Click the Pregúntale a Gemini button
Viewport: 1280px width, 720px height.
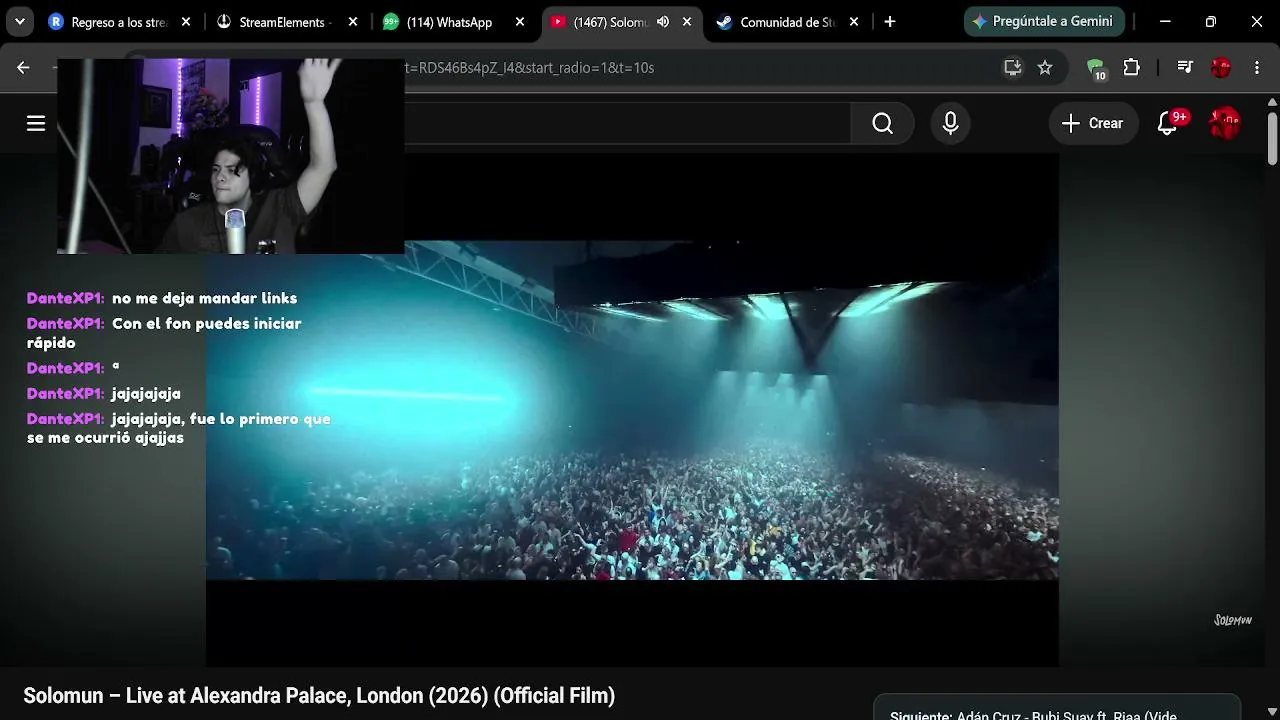1044,21
